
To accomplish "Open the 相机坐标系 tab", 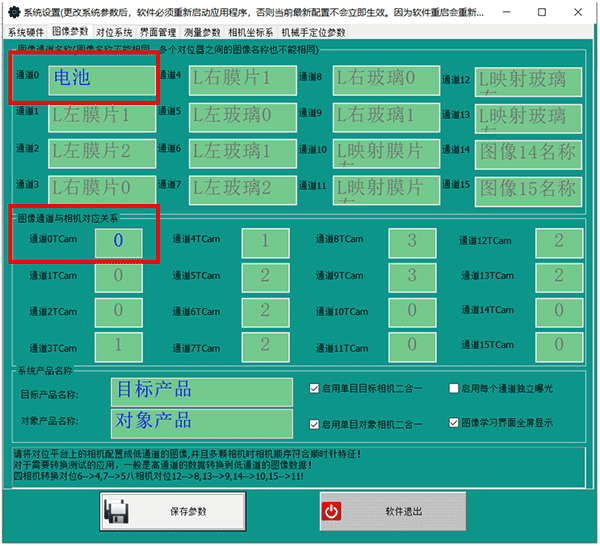I will click(251, 32).
